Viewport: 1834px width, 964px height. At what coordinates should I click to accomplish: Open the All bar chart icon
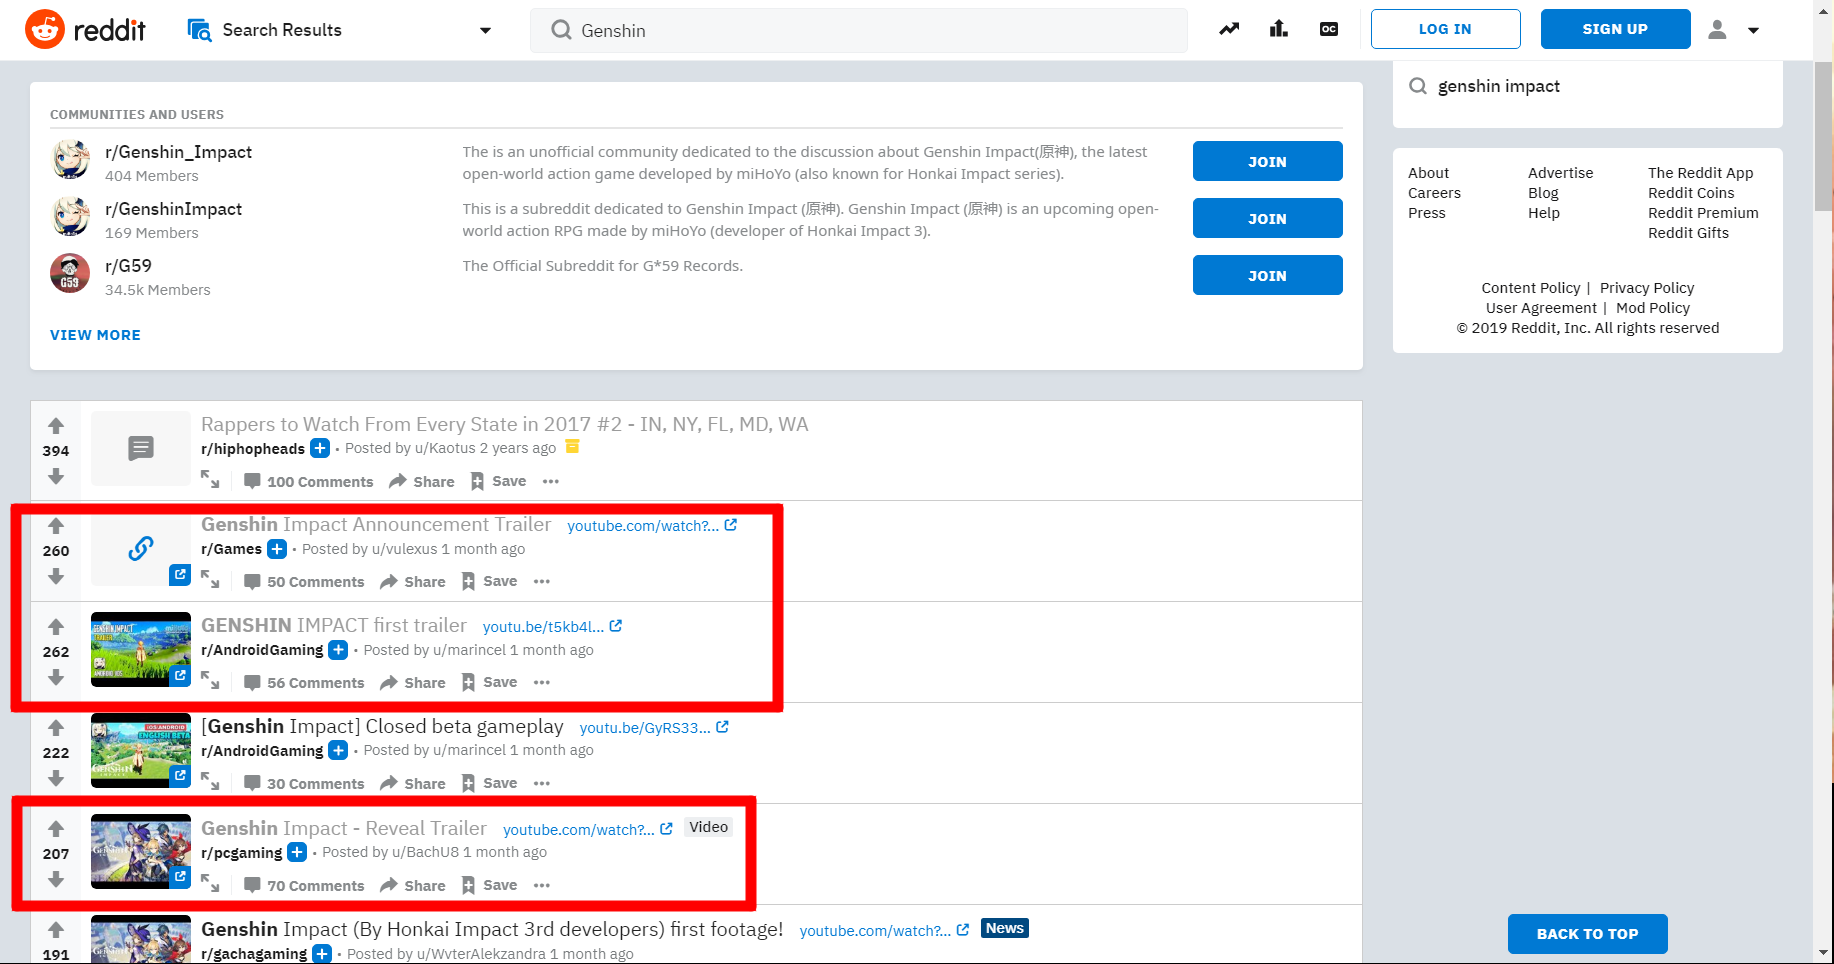tap(1279, 29)
